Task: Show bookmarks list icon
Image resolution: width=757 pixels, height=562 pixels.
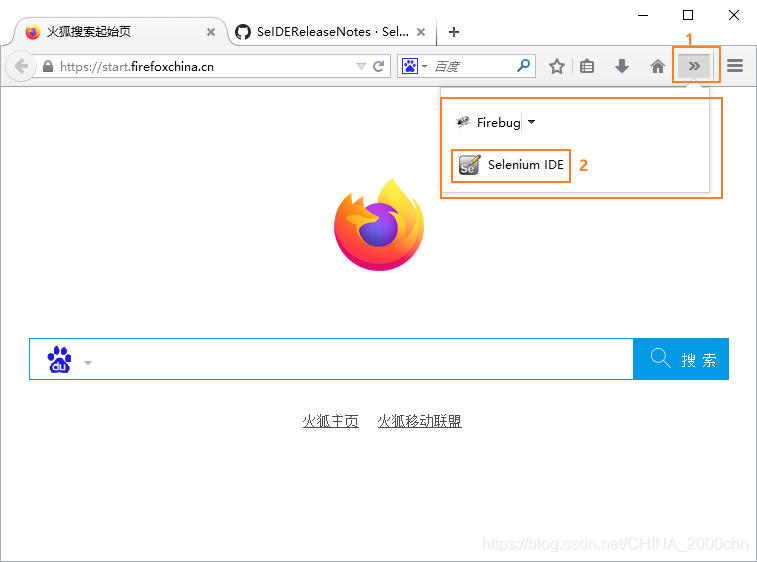Action: [587, 66]
